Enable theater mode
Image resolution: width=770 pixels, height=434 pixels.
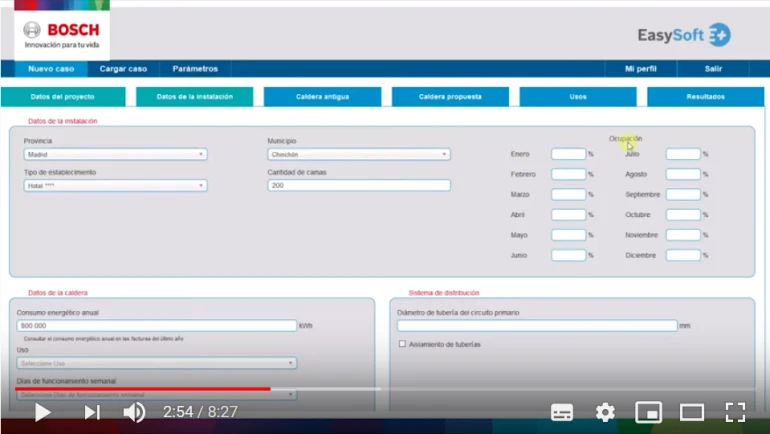691,412
